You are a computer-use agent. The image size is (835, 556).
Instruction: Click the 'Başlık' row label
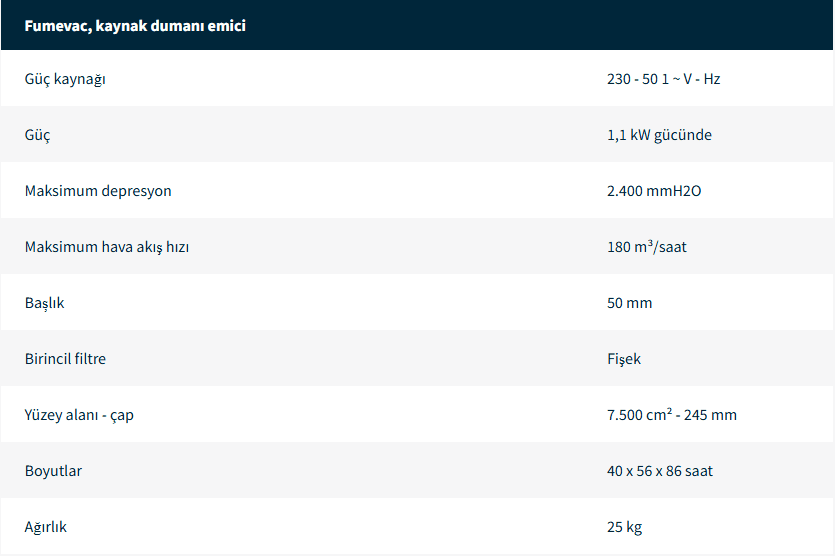[44, 303]
